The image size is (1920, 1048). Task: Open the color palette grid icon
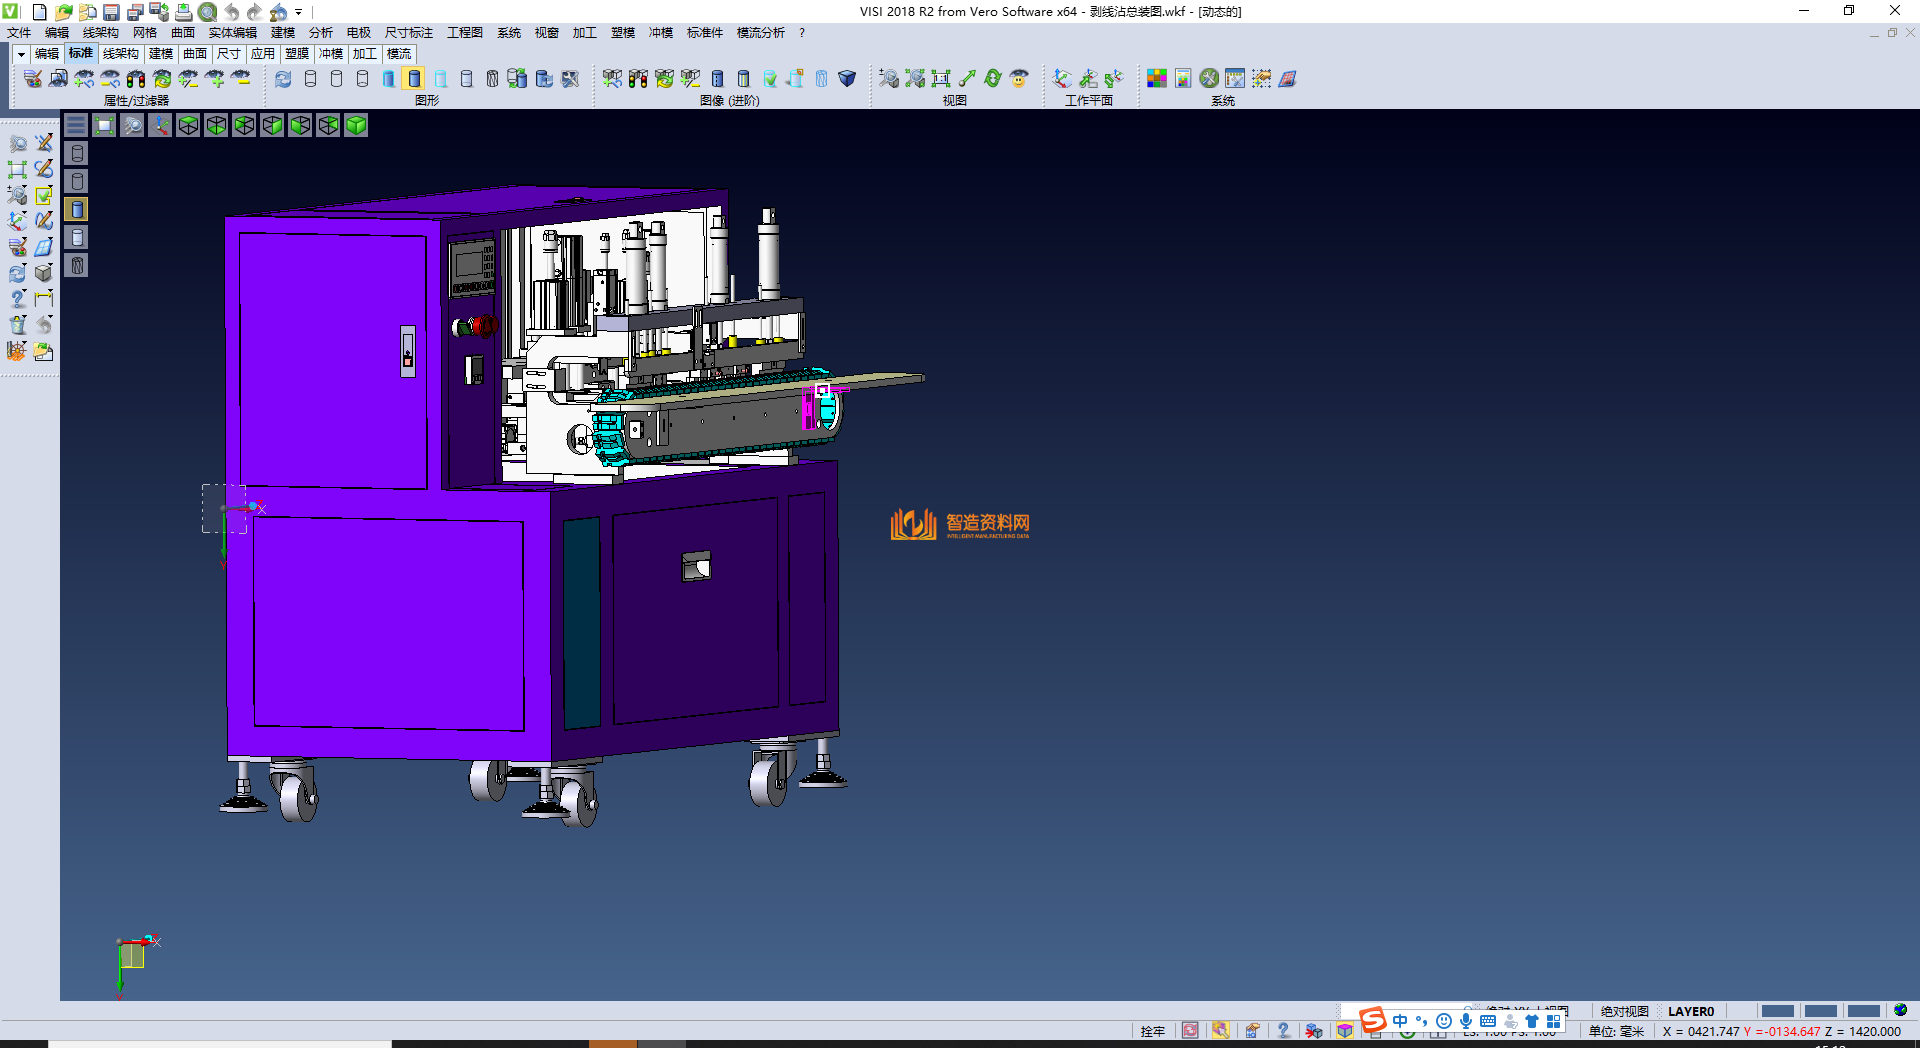pos(1156,79)
